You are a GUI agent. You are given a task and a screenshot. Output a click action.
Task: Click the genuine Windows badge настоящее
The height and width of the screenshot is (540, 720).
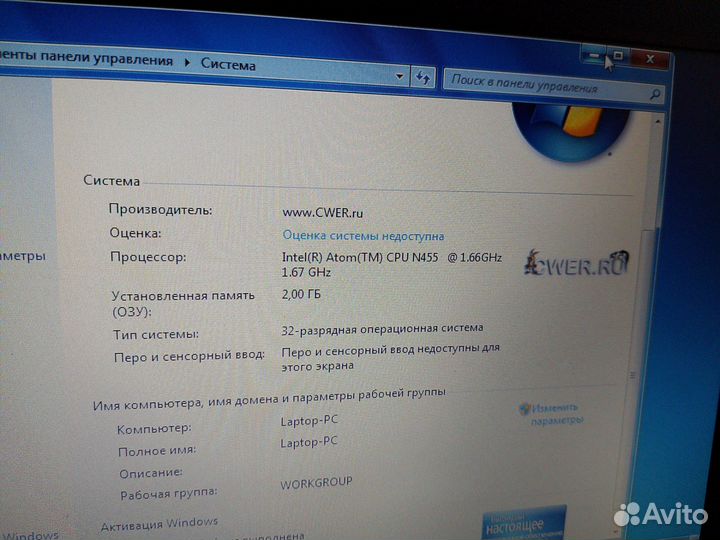point(524,523)
